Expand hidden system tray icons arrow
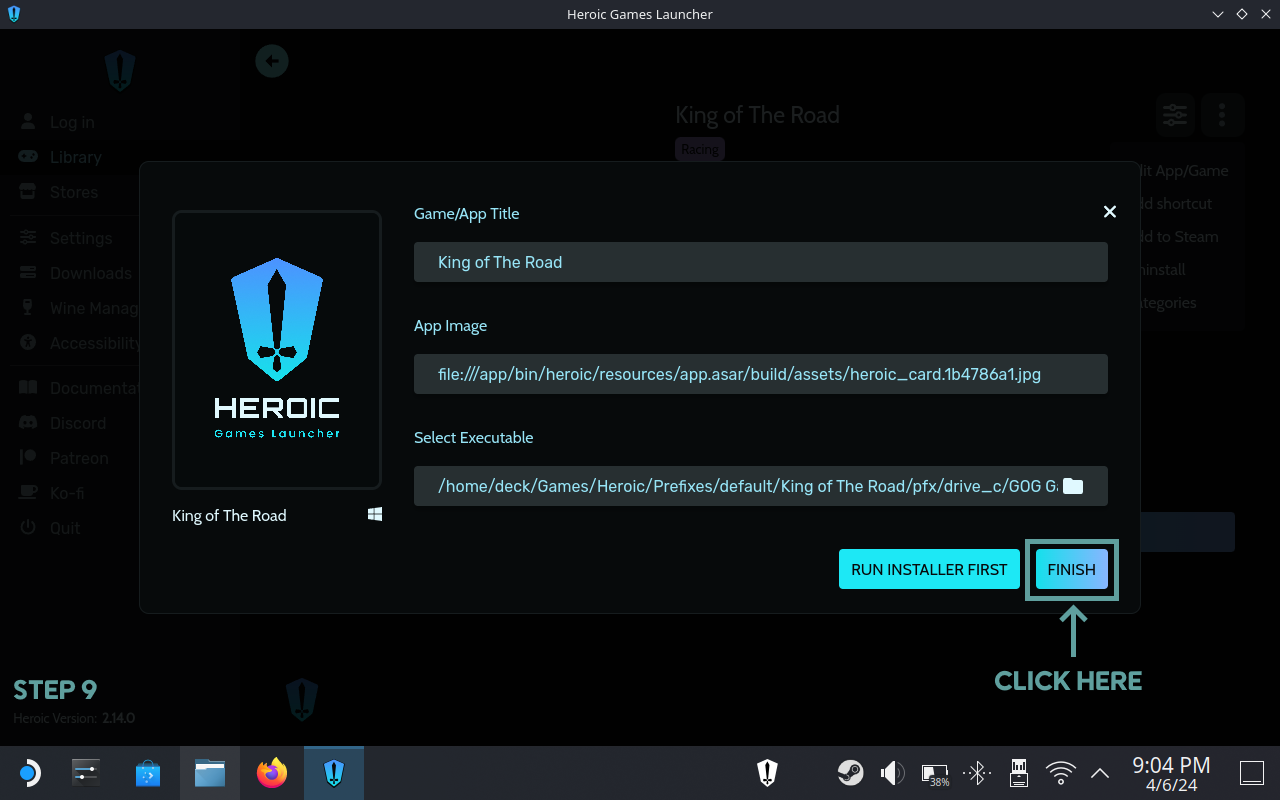 tap(1100, 773)
